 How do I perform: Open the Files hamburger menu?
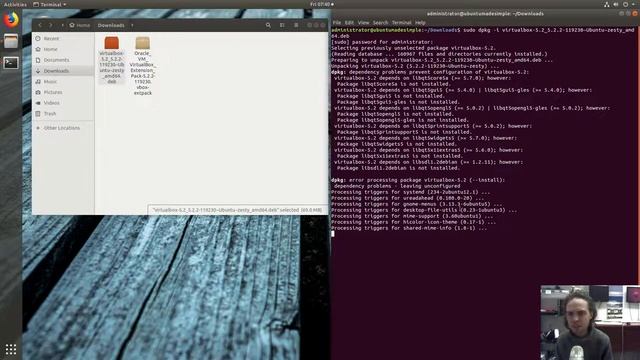click(296, 25)
